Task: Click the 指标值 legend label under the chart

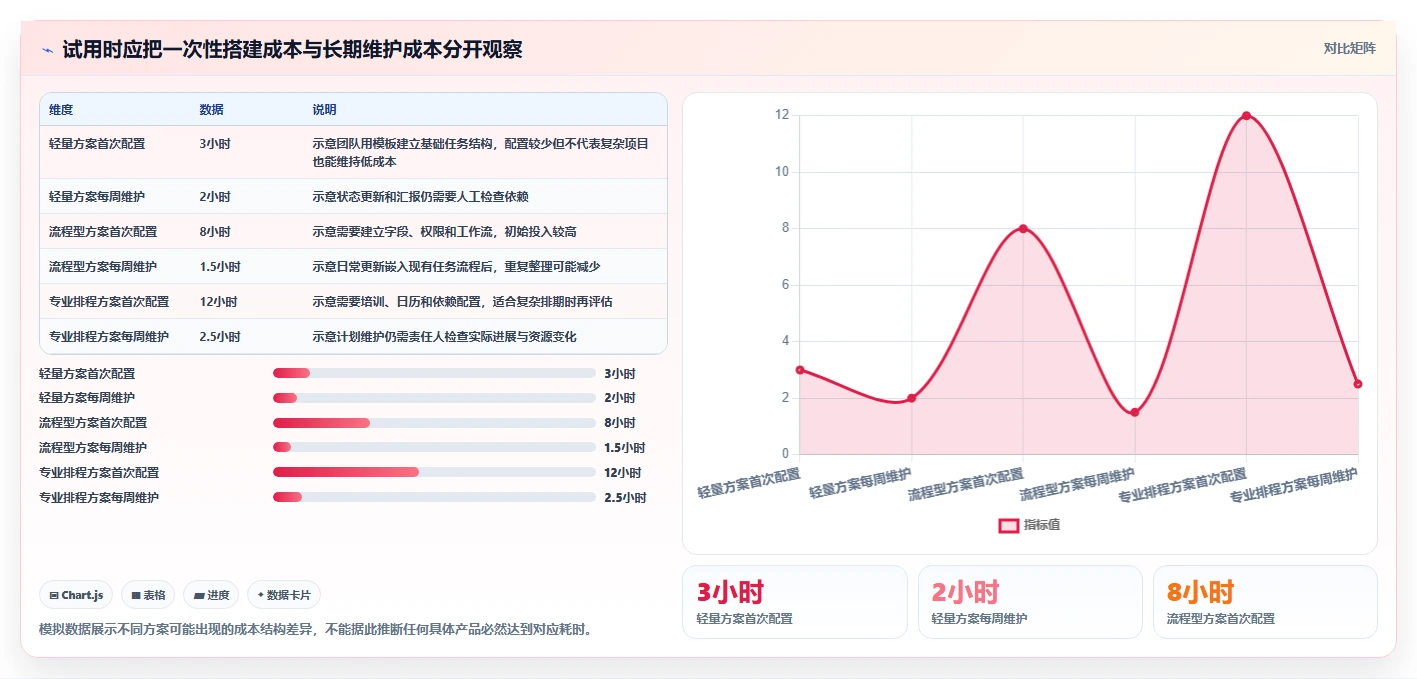Action: pos(1042,525)
